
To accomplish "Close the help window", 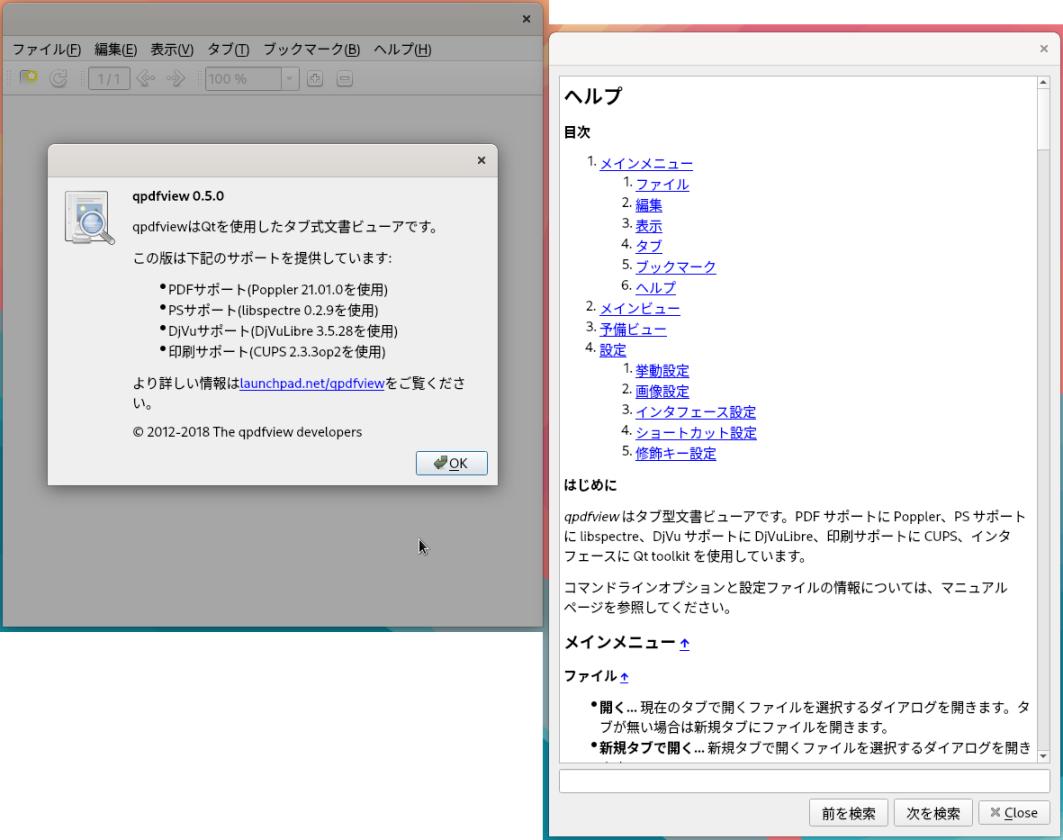I will point(1044,49).
